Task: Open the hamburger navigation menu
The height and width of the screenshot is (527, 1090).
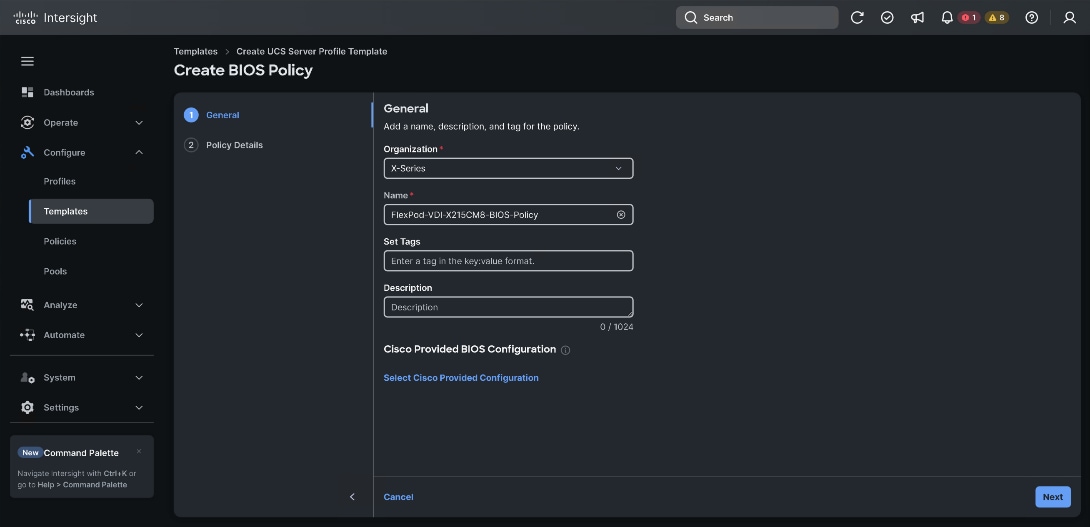Action: point(27,61)
